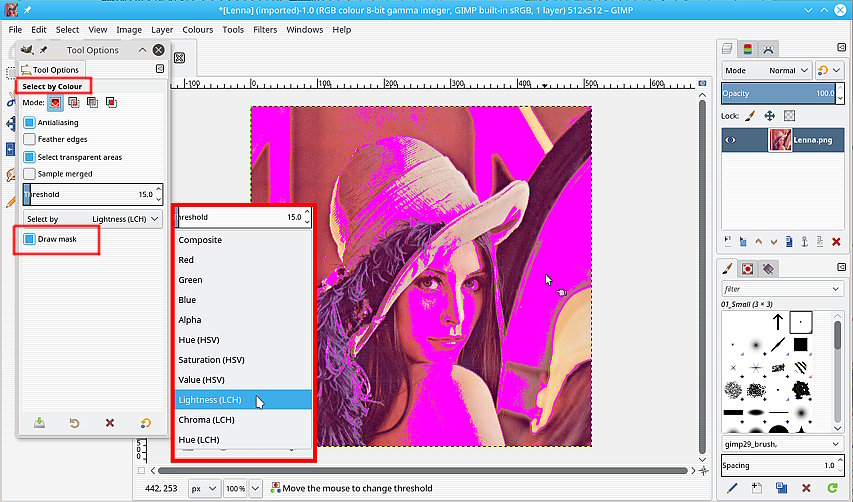Choose Composite from the Select by list
The width and height of the screenshot is (853, 502).
click(243, 240)
